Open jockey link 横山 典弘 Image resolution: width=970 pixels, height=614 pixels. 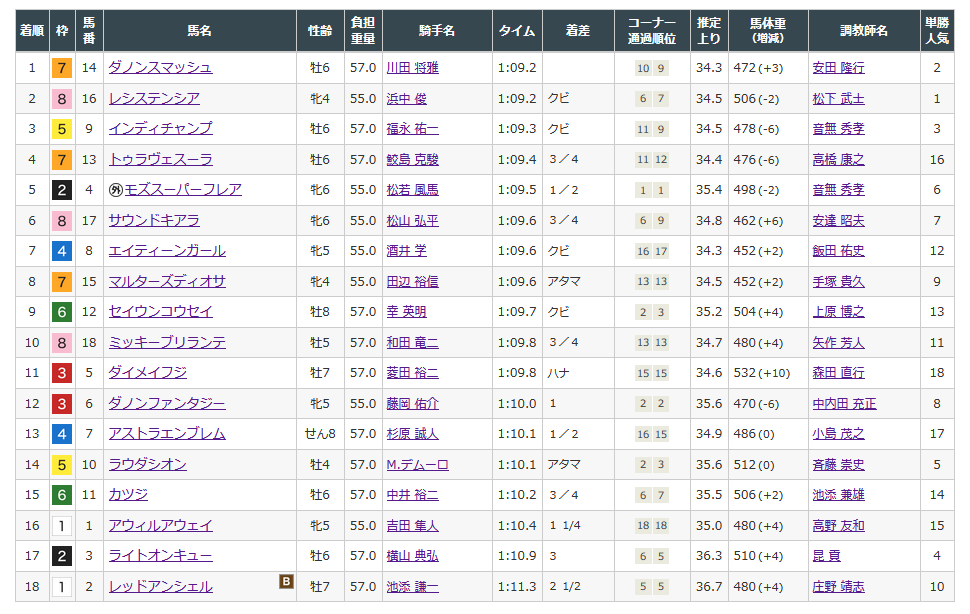click(x=413, y=556)
